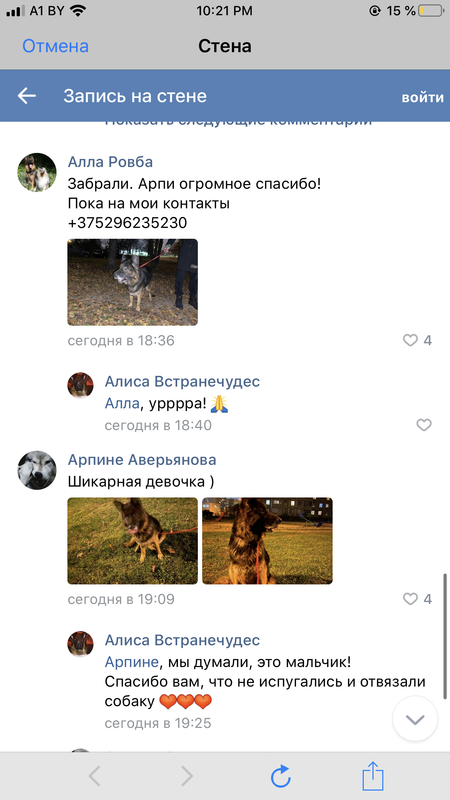Tap the Арпине mention link in the last reply
The width and height of the screenshot is (450, 800).
[x=132, y=663]
